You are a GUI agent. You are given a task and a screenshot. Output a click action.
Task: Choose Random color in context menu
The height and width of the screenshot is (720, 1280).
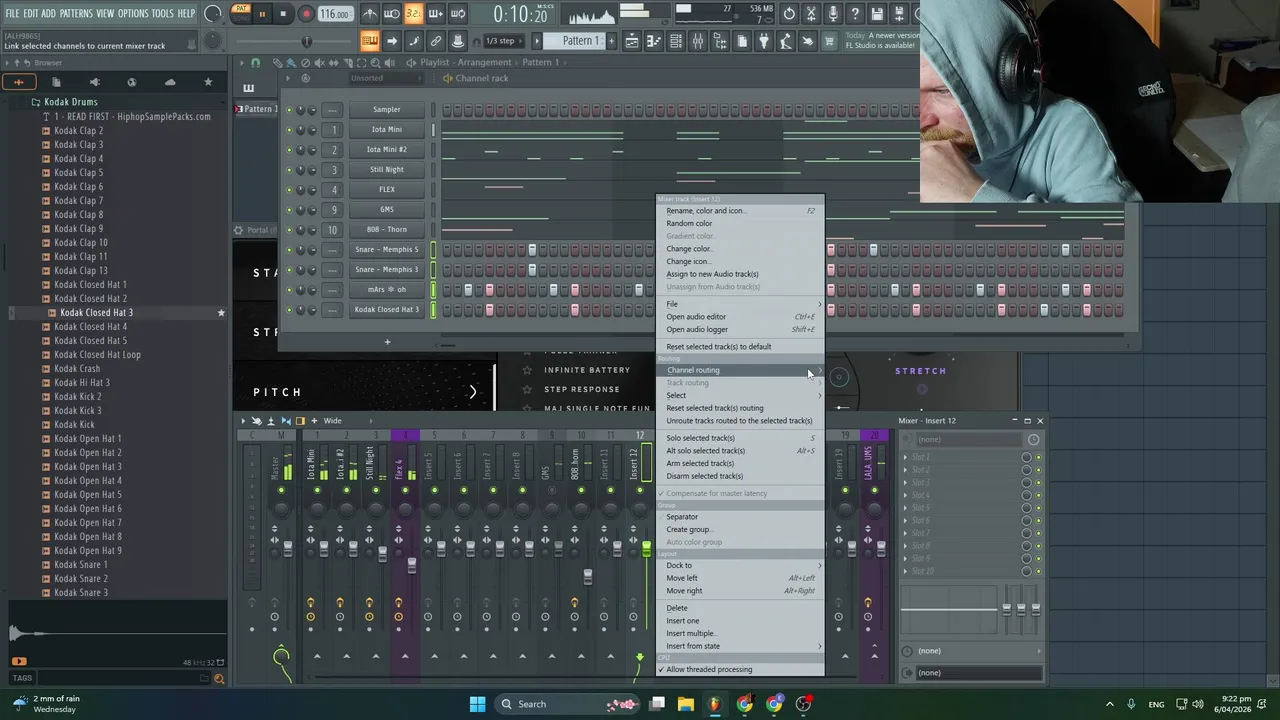pyautogui.click(x=740, y=223)
